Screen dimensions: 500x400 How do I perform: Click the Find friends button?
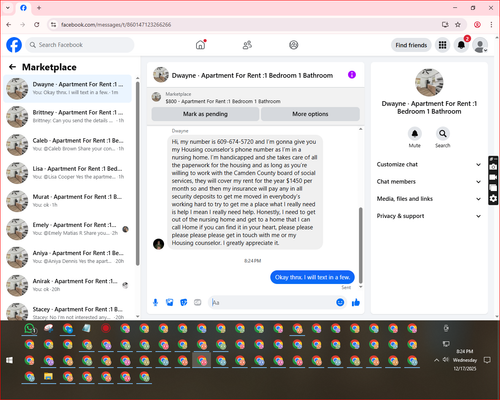coord(411,45)
